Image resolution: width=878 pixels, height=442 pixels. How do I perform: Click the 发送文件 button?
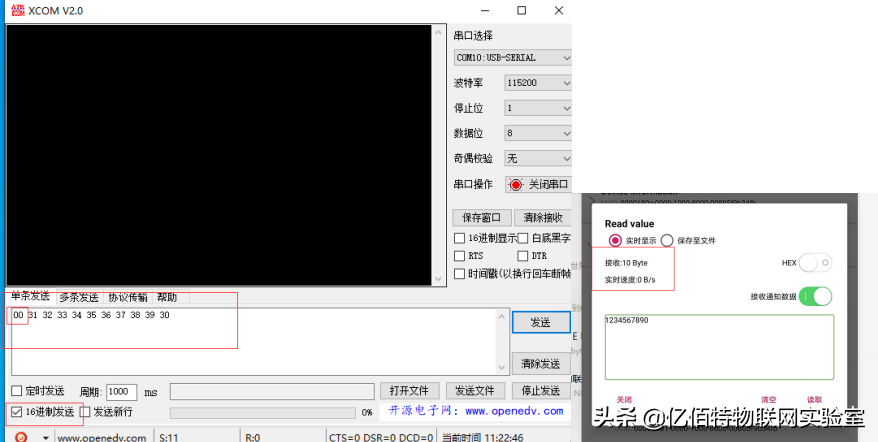coord(475,390)
